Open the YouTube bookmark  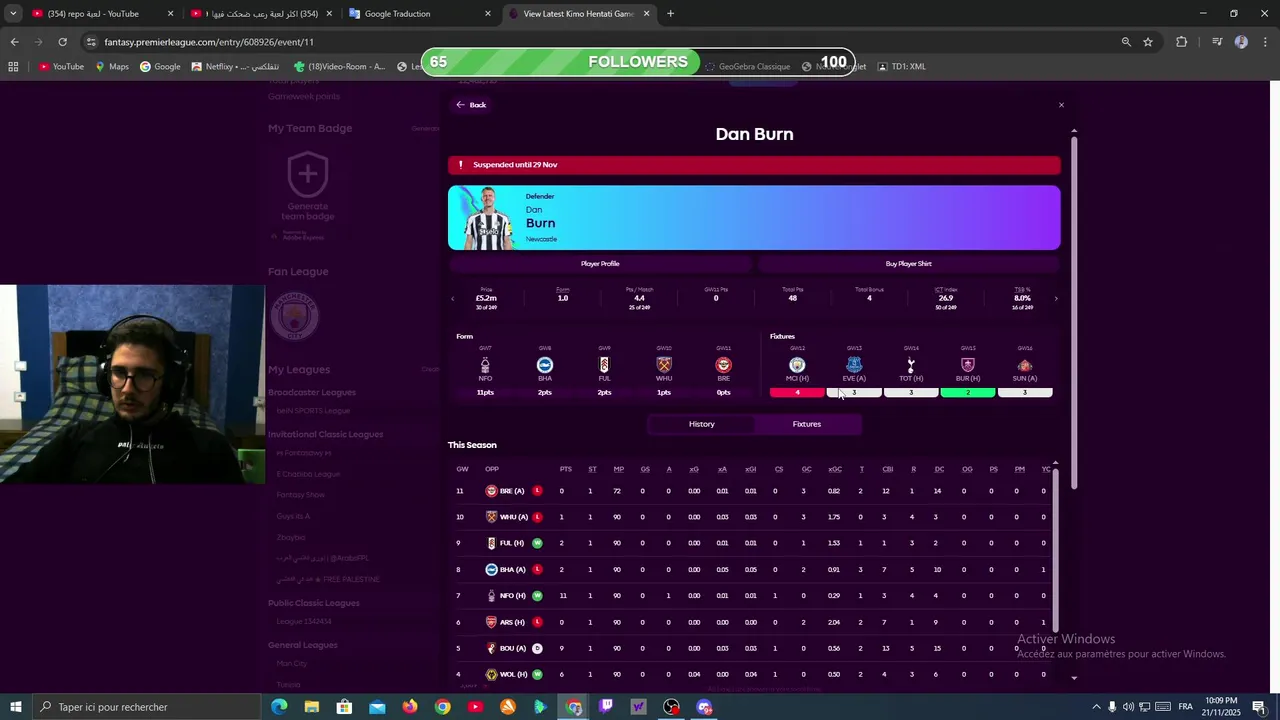[x=61, y=67]
